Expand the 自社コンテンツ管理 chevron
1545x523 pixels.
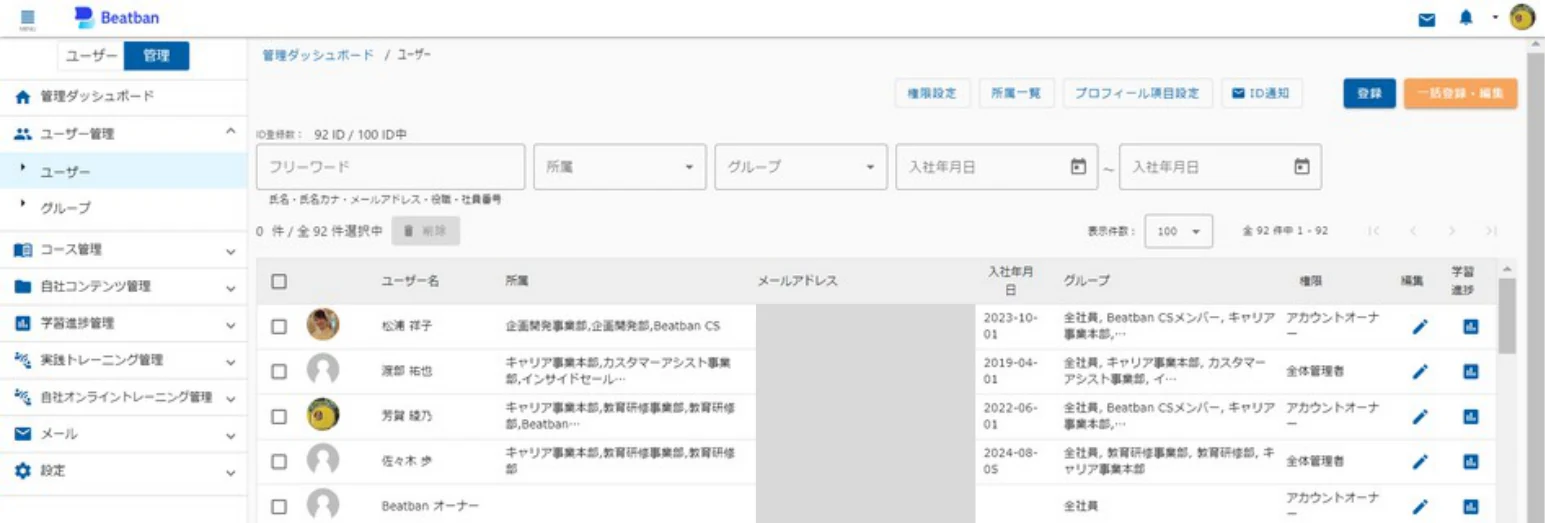click(231, 288)
